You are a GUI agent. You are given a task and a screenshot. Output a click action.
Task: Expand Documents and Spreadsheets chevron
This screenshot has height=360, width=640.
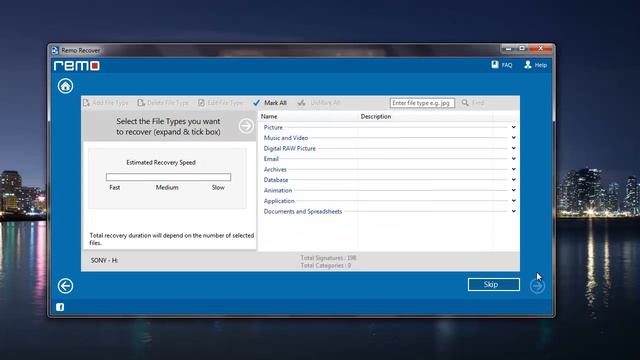513,211
